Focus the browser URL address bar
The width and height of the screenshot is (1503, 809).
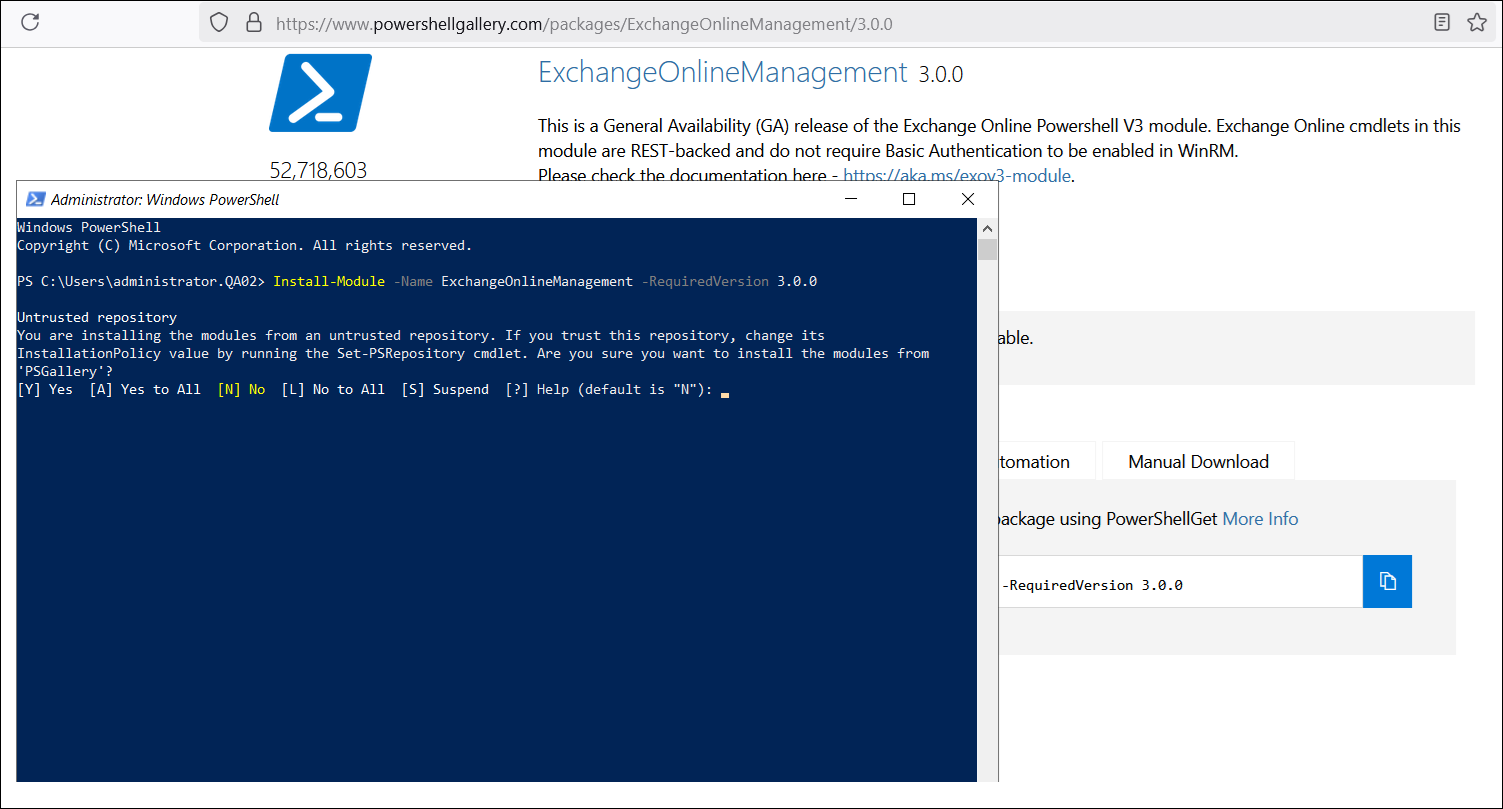[x=800, y=23]
